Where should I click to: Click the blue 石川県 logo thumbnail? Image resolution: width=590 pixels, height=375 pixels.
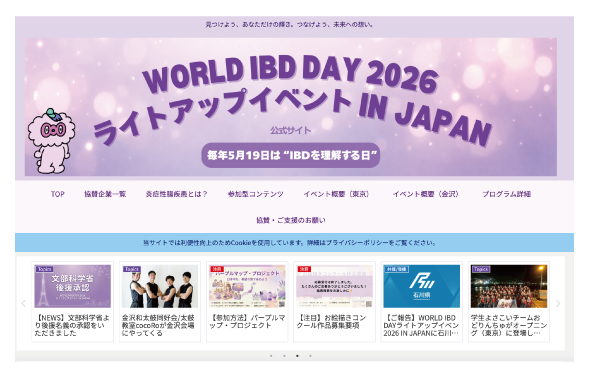point(422,286)
